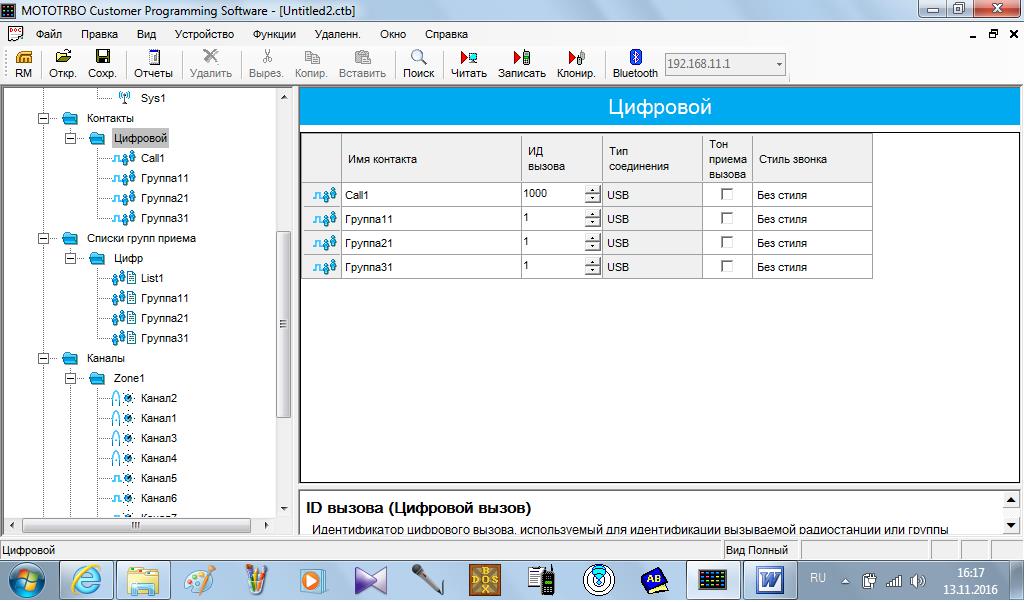Viewport: 1027px width, 602px height.
Task: Click the contact icon in the Call1 table row
Action: click(x=324, y=195)
